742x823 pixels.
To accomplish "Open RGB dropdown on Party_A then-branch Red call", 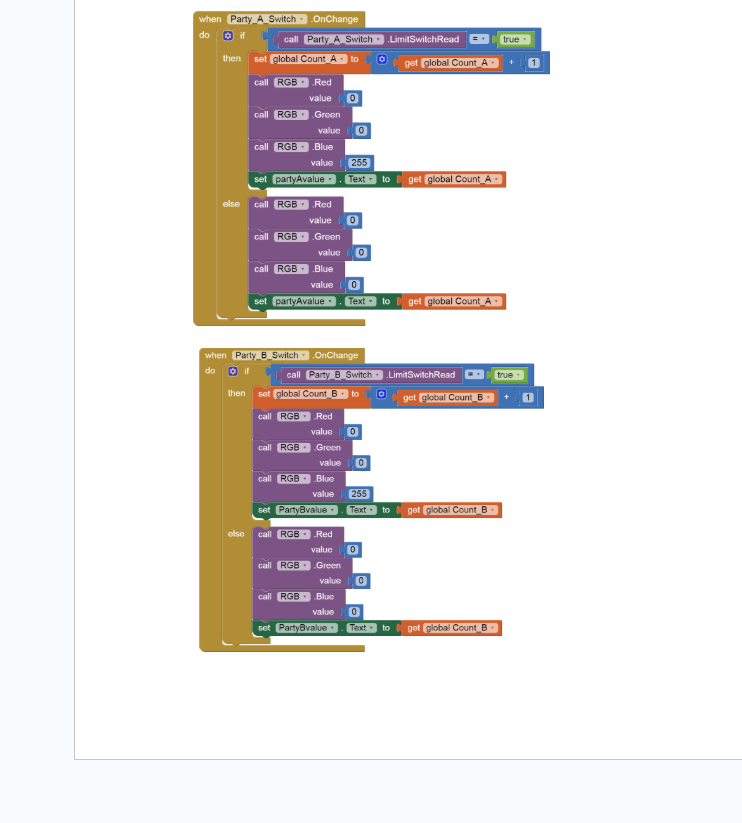I will 291,82.
